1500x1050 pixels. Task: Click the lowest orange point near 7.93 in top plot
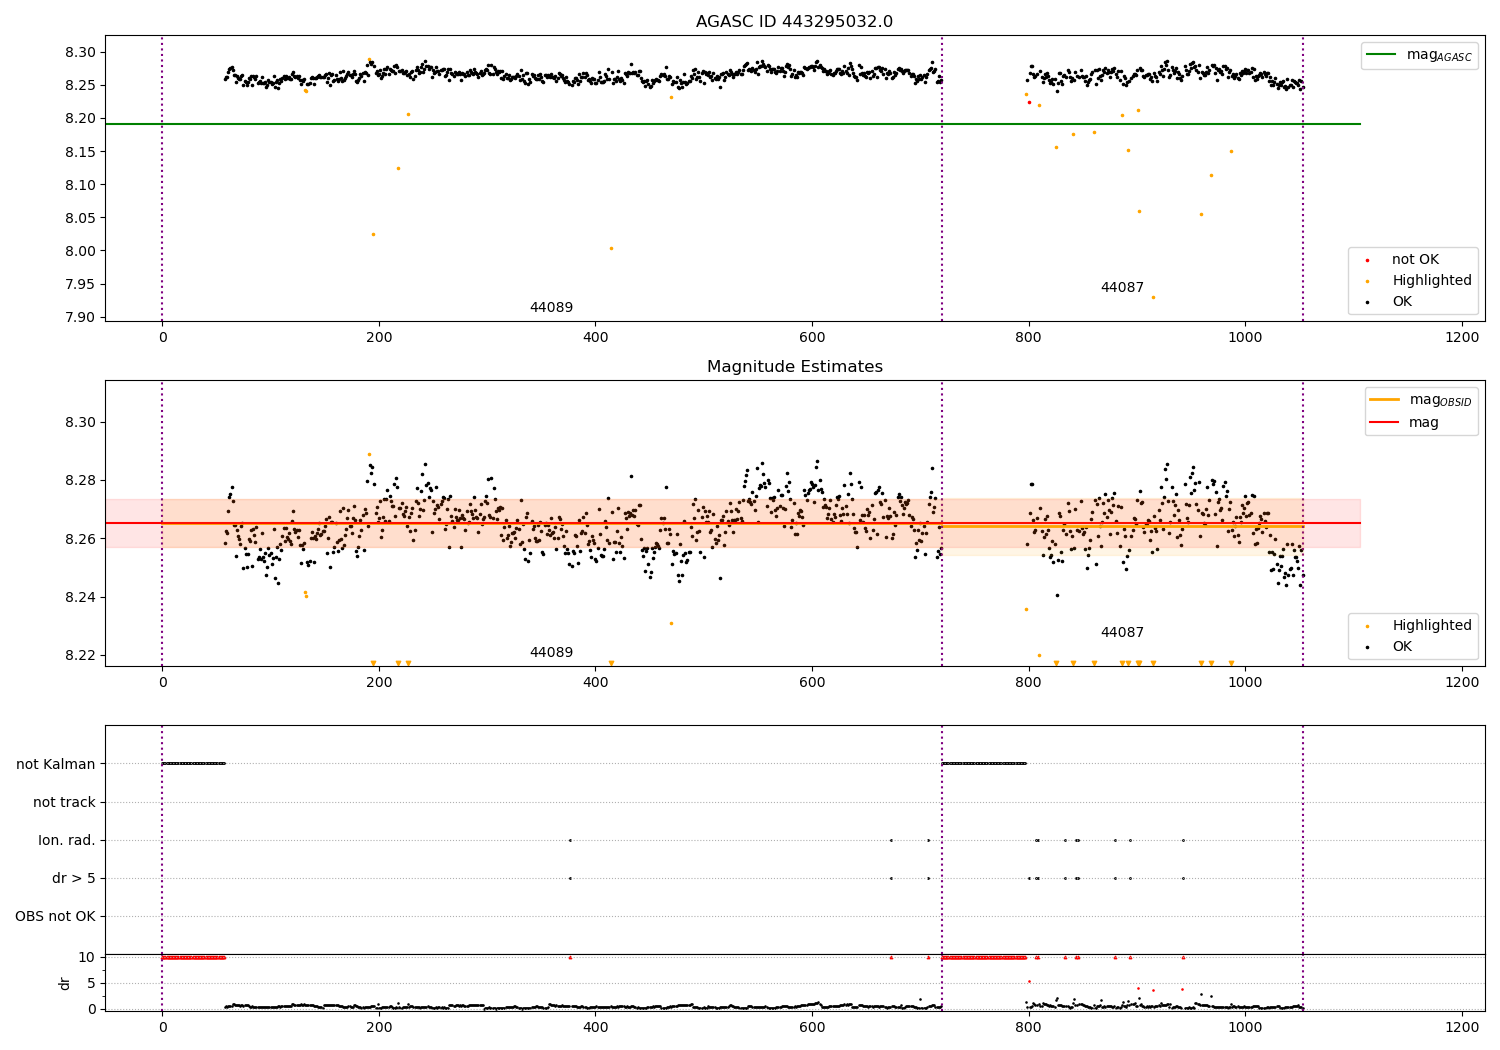click(x=1153, y=297)
